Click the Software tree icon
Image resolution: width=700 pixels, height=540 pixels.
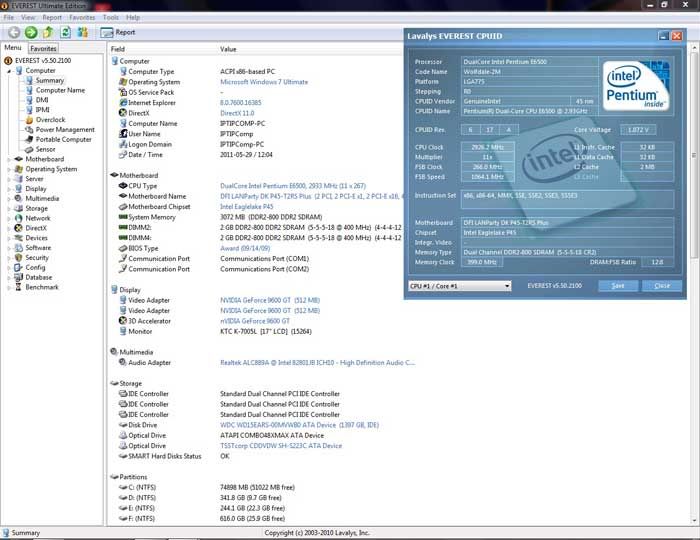pos(18,248)
